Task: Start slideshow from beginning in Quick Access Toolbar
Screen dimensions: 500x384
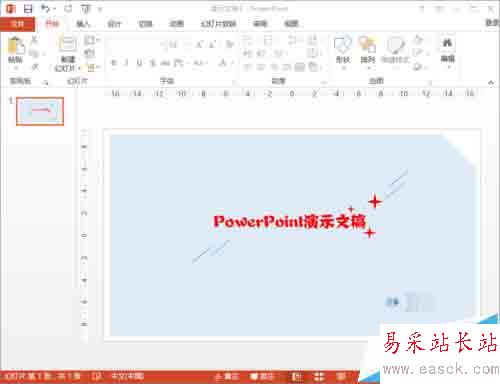Action: coord(86,9)
